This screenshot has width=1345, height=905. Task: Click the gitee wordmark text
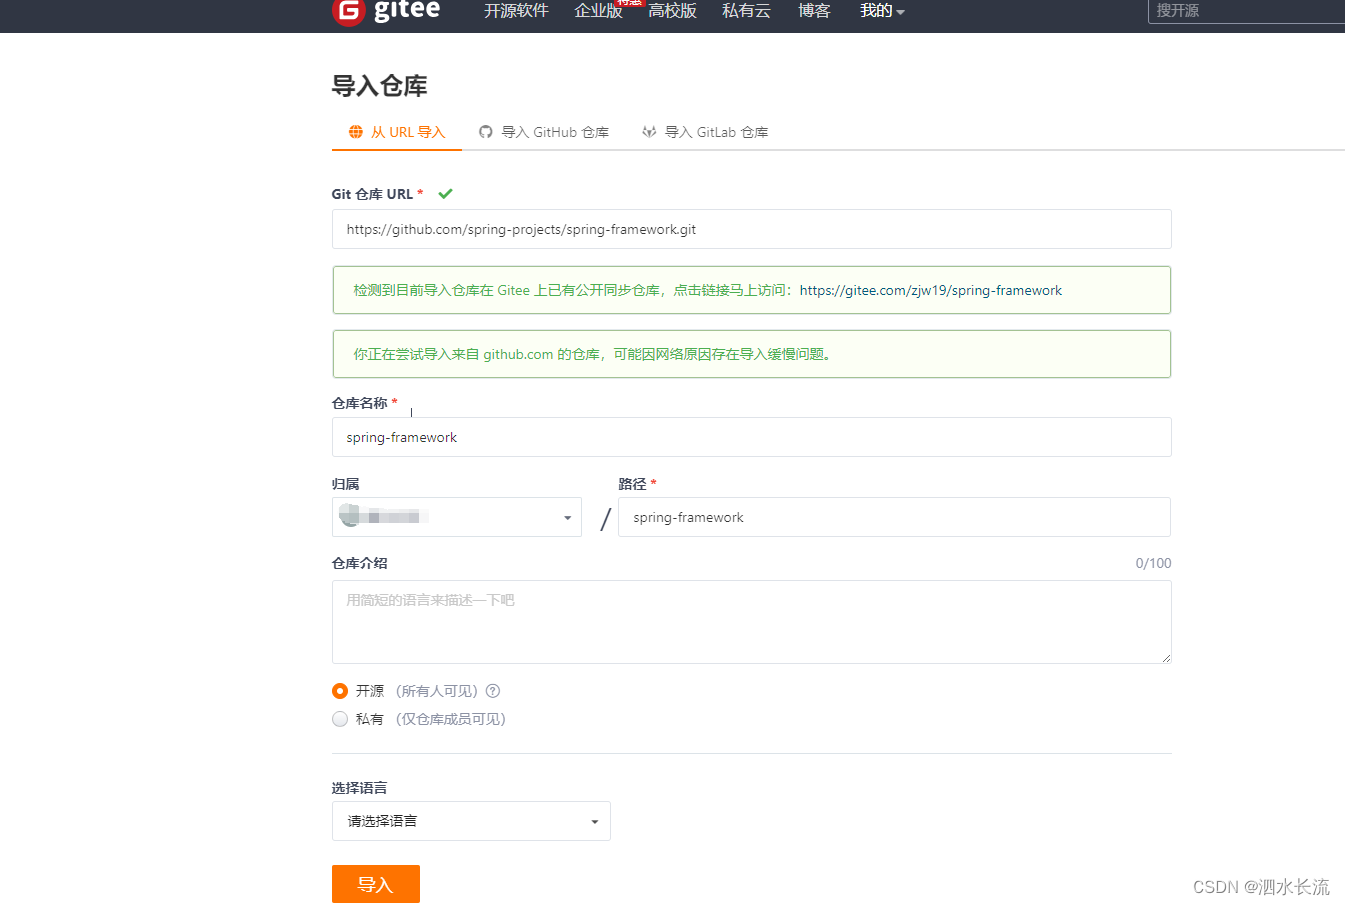pyautogui.click(x=407, y=11)
